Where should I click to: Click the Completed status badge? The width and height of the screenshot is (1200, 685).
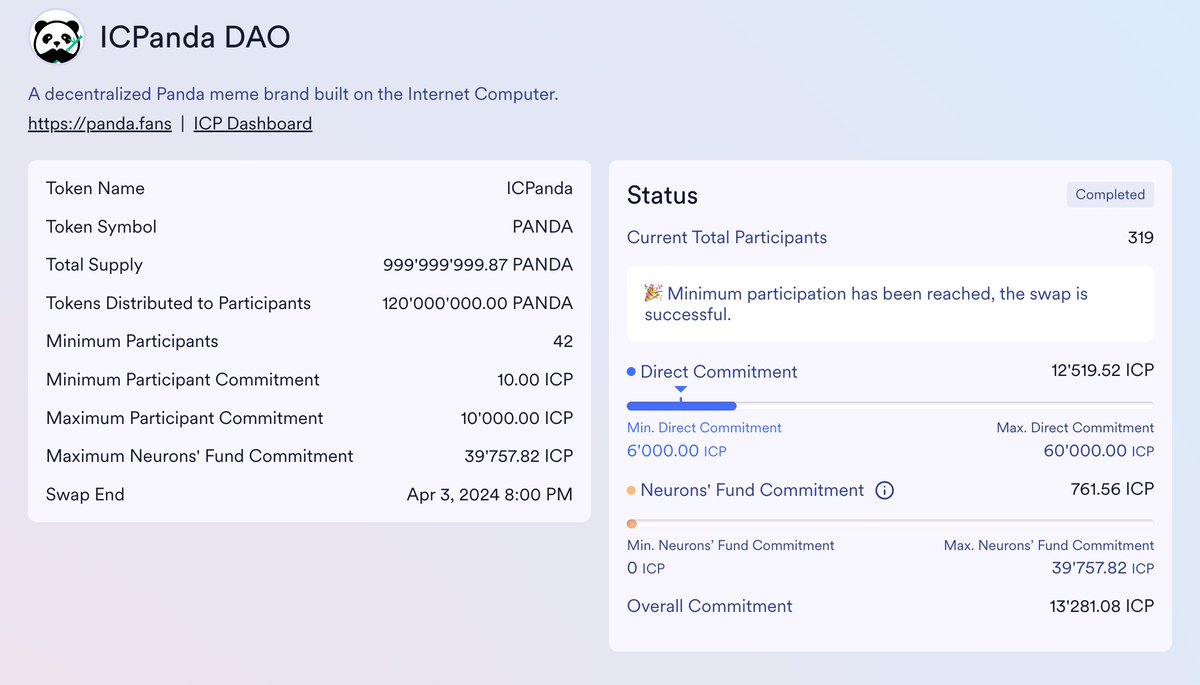click(x=1110, y=194)
